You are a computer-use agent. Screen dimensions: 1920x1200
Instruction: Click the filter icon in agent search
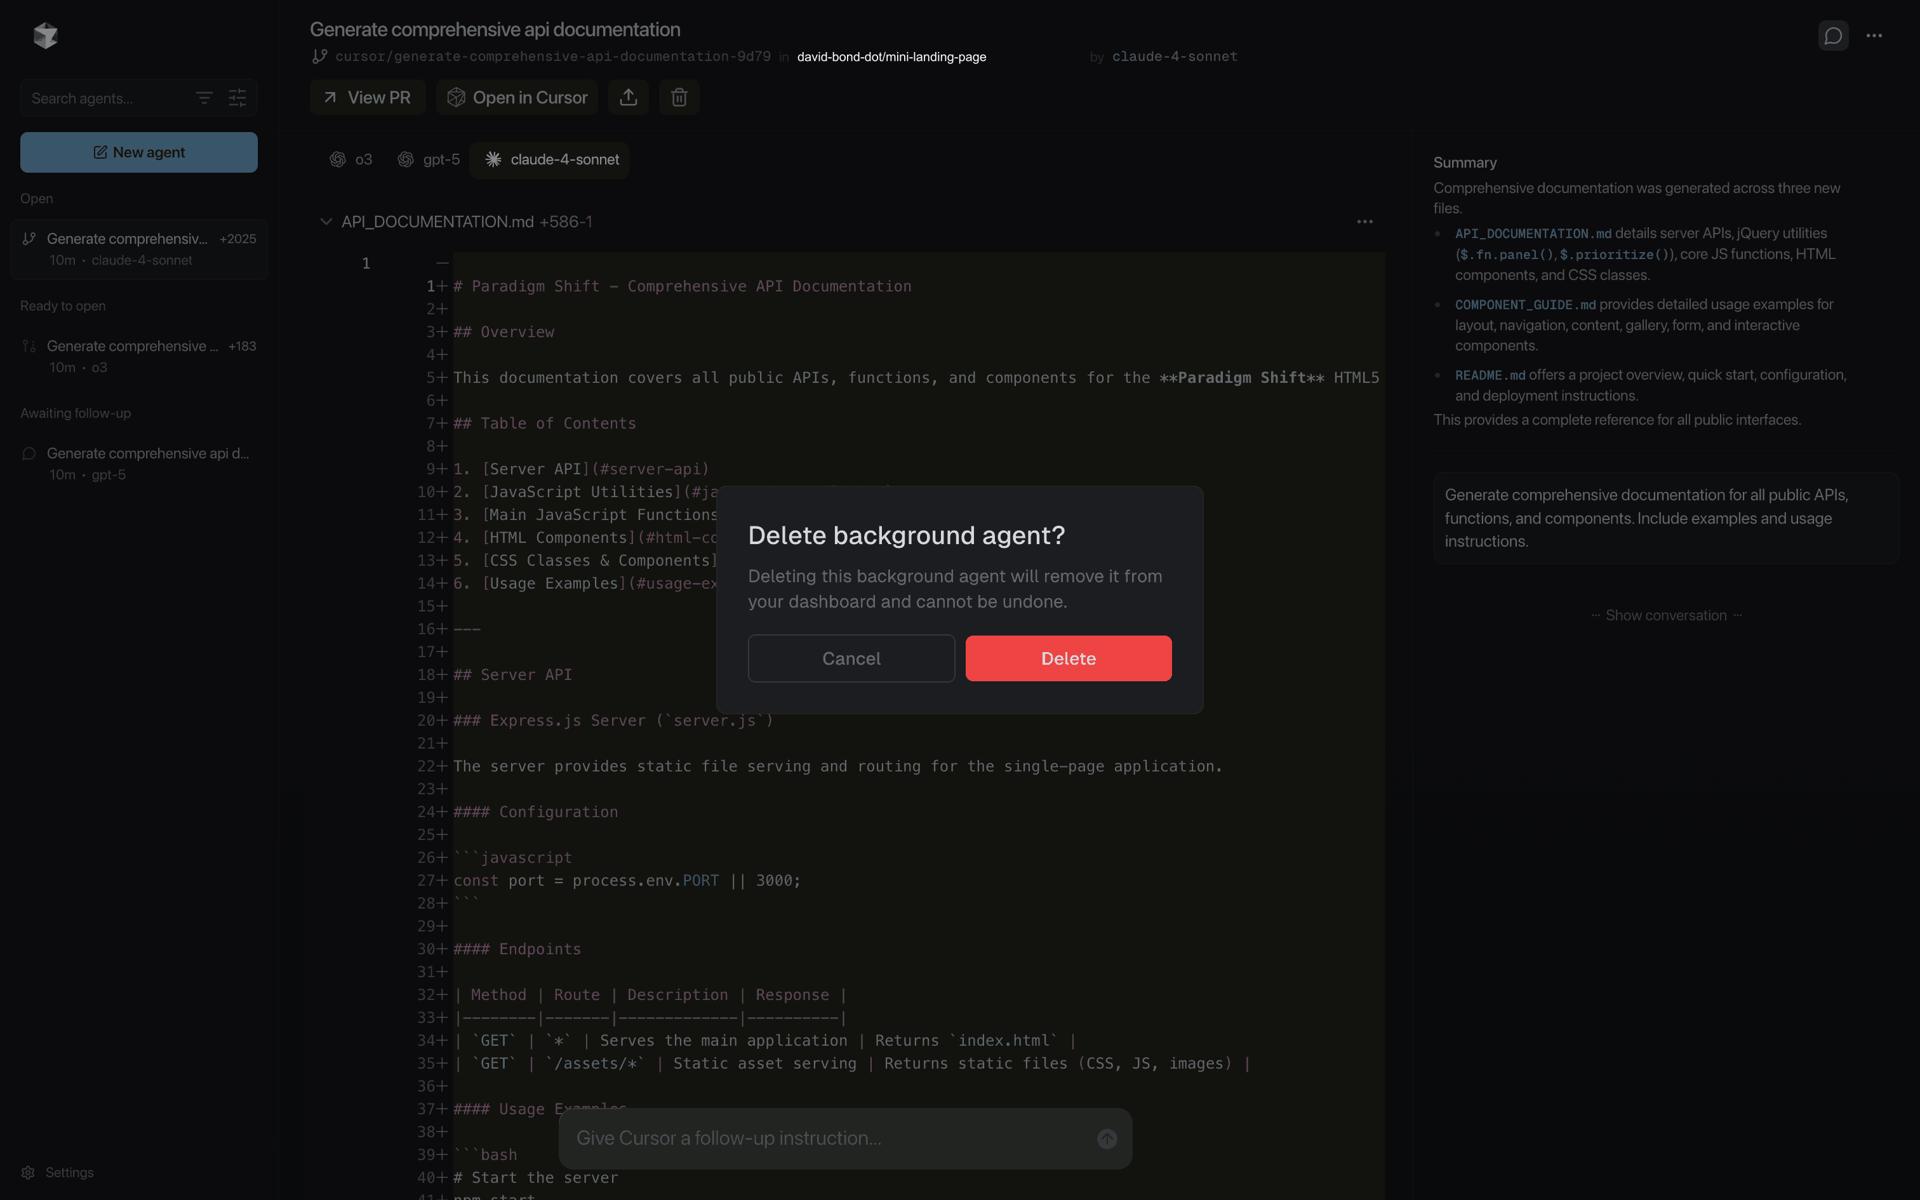coord(204,98)
